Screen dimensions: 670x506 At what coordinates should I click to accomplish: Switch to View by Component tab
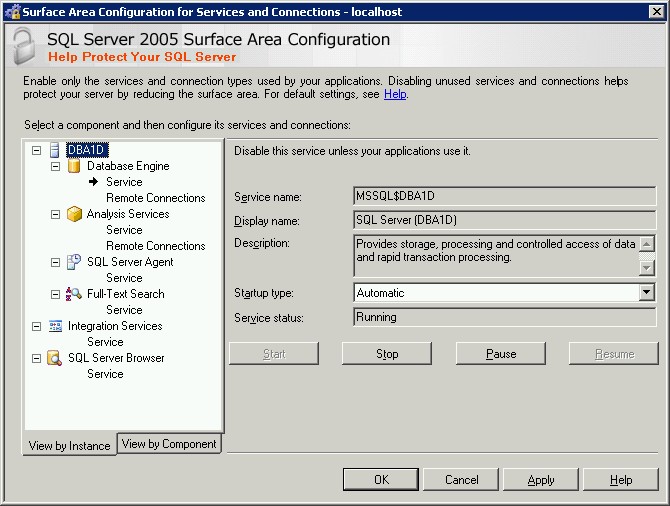click(x=169, y=444)
